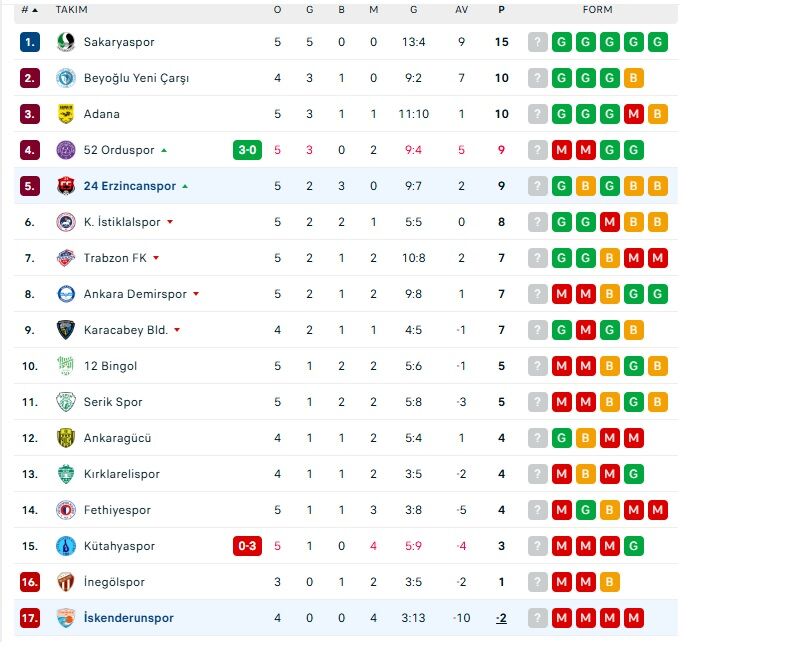Viewport: 800px width, 670px height.
Task: Click the Adana yellow team badge
Action: point(66,114)
